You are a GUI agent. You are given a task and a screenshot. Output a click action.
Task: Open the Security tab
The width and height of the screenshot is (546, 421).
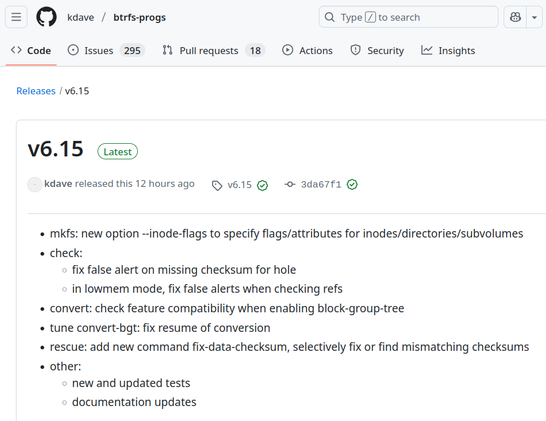tap(377, 50)
